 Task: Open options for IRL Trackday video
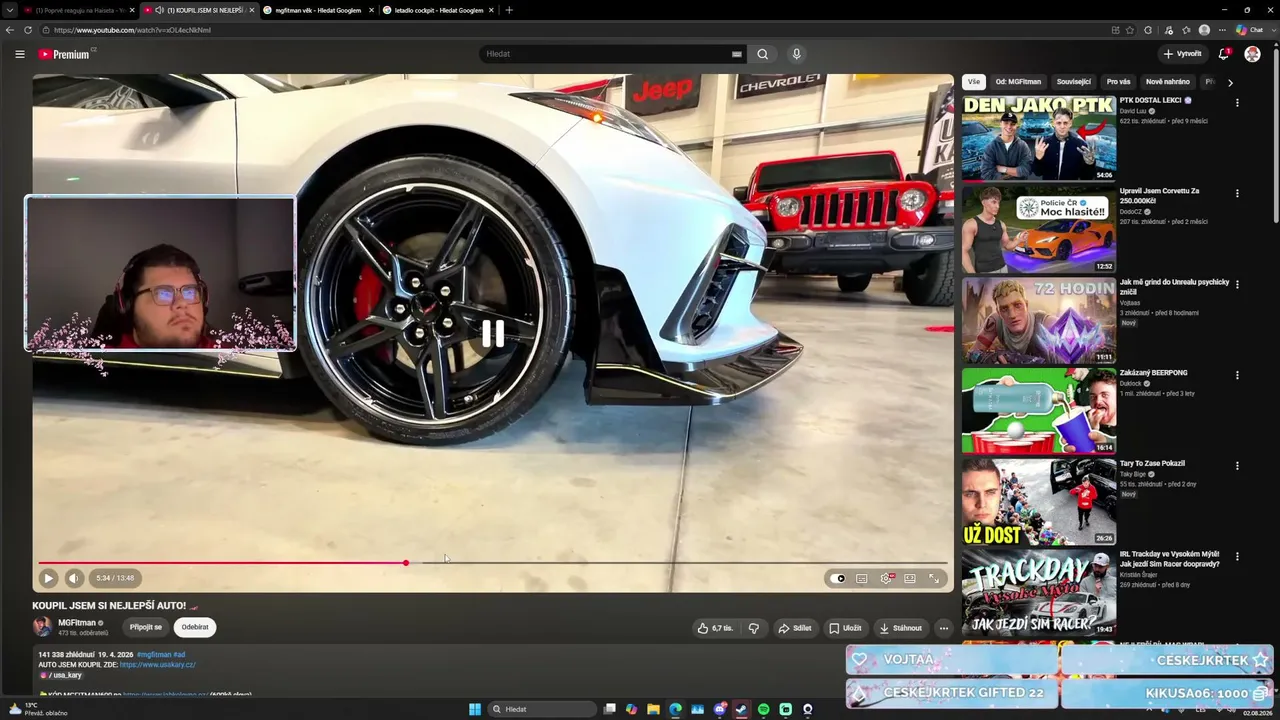tap(1237, 557)
